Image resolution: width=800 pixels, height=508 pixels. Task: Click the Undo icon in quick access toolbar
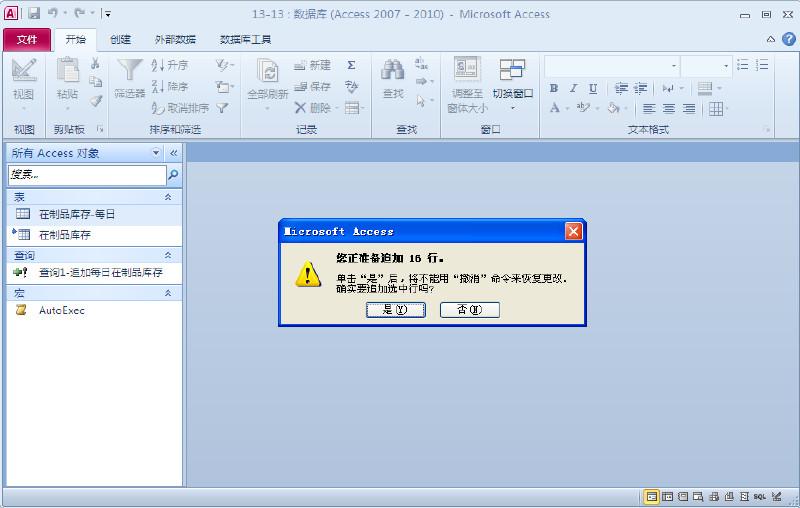[53, 13]
